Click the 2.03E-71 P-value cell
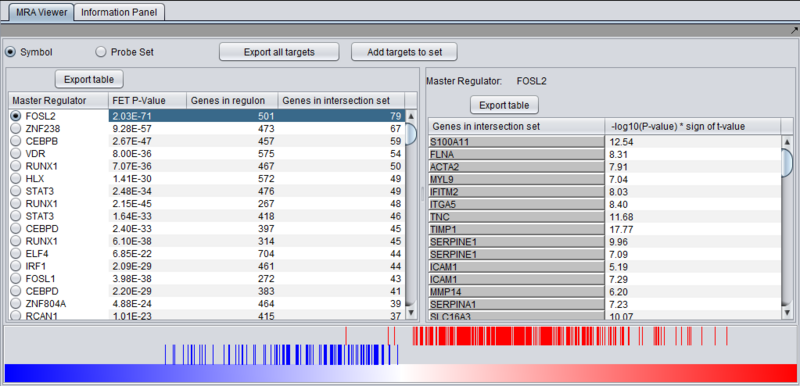This screenshot has height=386, width=800. (x=147, y=116)
